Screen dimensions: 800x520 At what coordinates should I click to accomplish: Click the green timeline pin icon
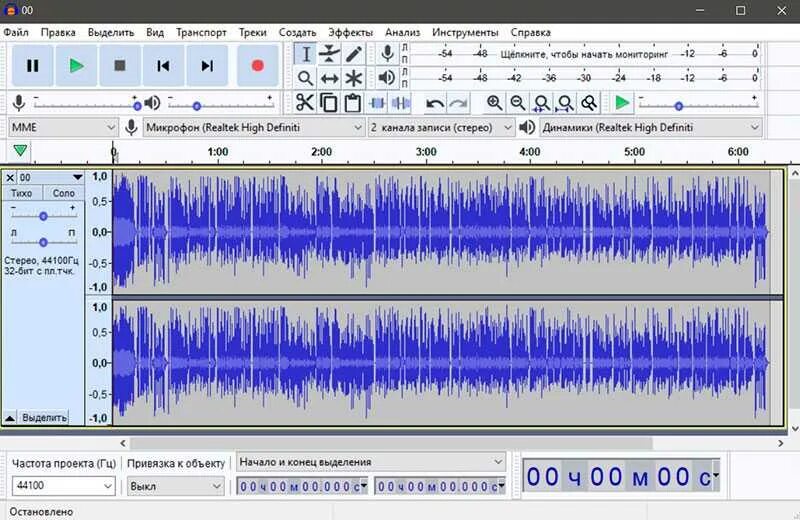(20, 151)
